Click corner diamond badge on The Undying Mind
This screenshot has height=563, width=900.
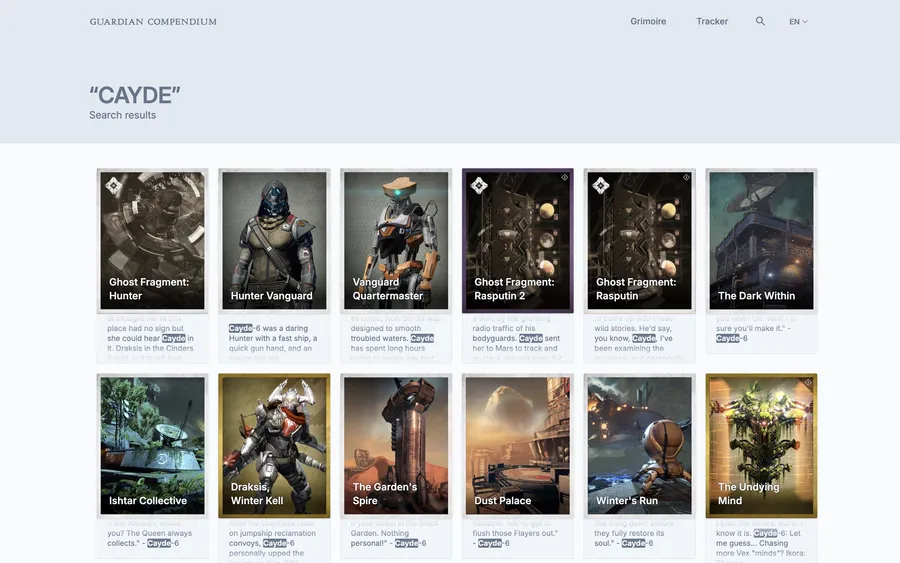(808, 382)
